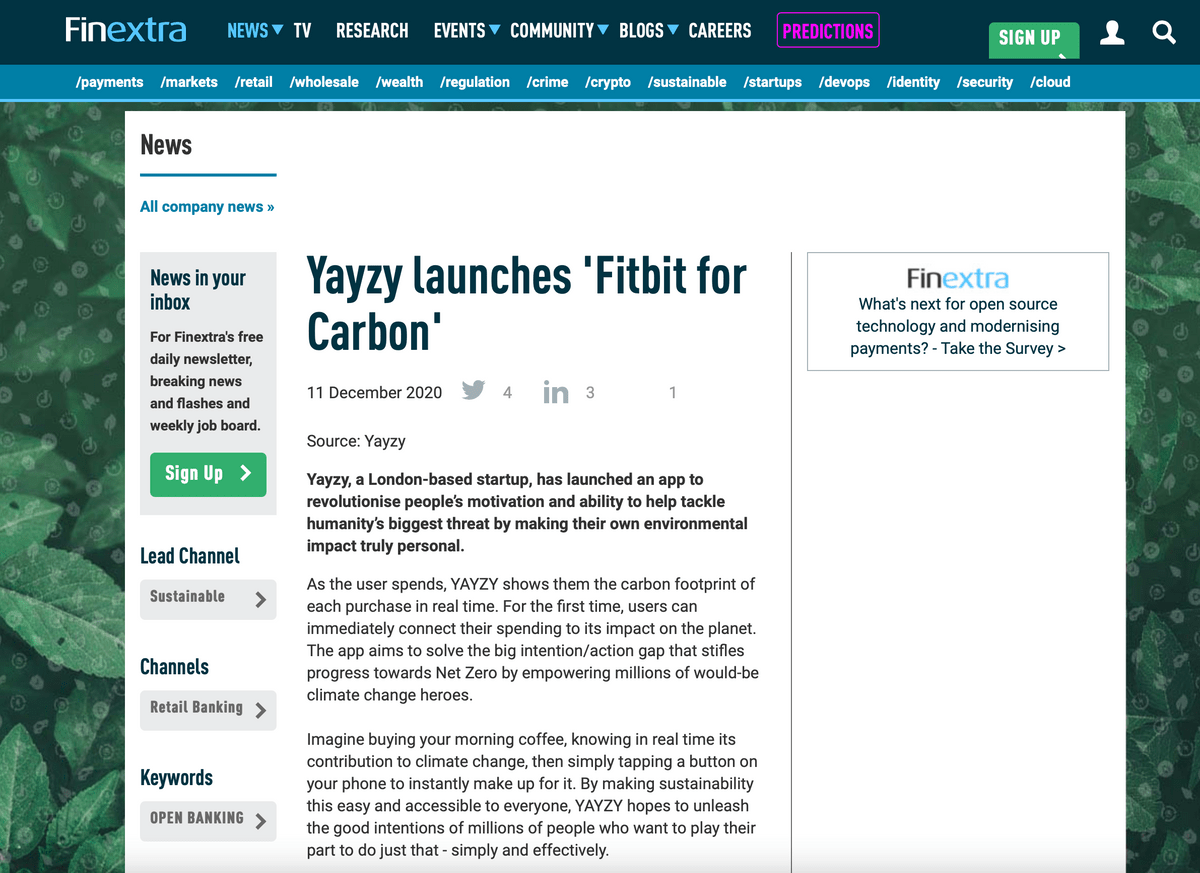Screen dimensions: 1200x873
Task: Click the Finextra logo in header
Action: [x=126, y=30]
